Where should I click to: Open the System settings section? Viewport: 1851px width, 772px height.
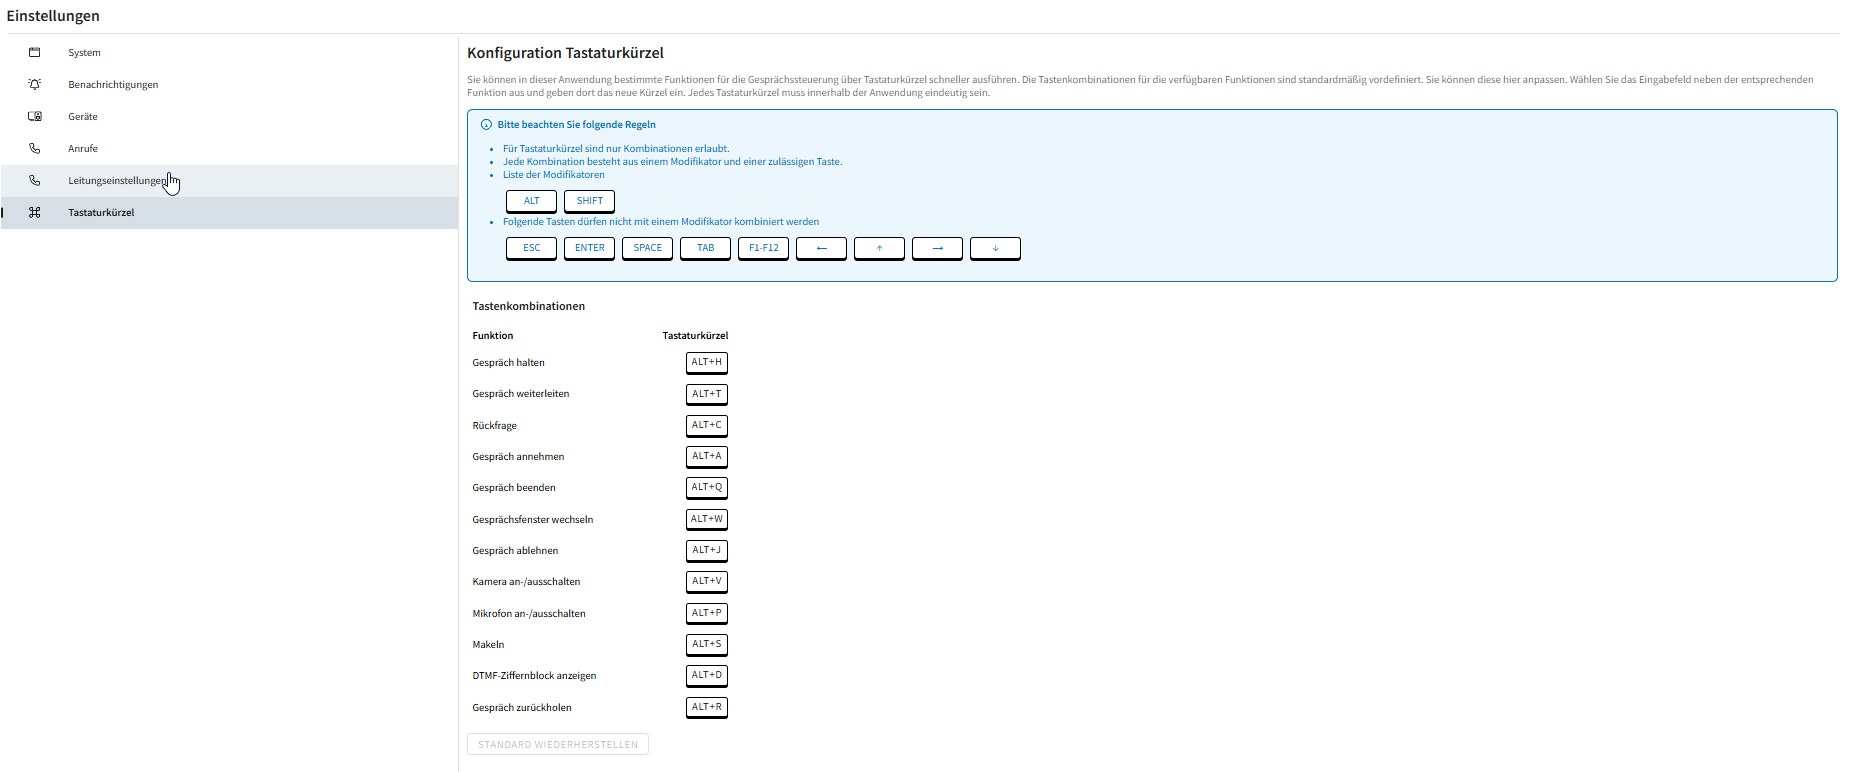click(x=84, y=53)
